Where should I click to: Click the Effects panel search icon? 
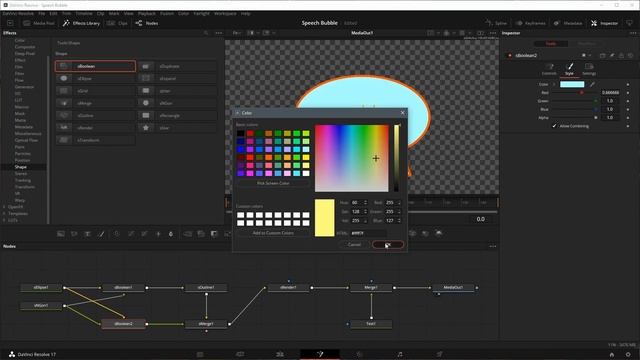[206, 33]
